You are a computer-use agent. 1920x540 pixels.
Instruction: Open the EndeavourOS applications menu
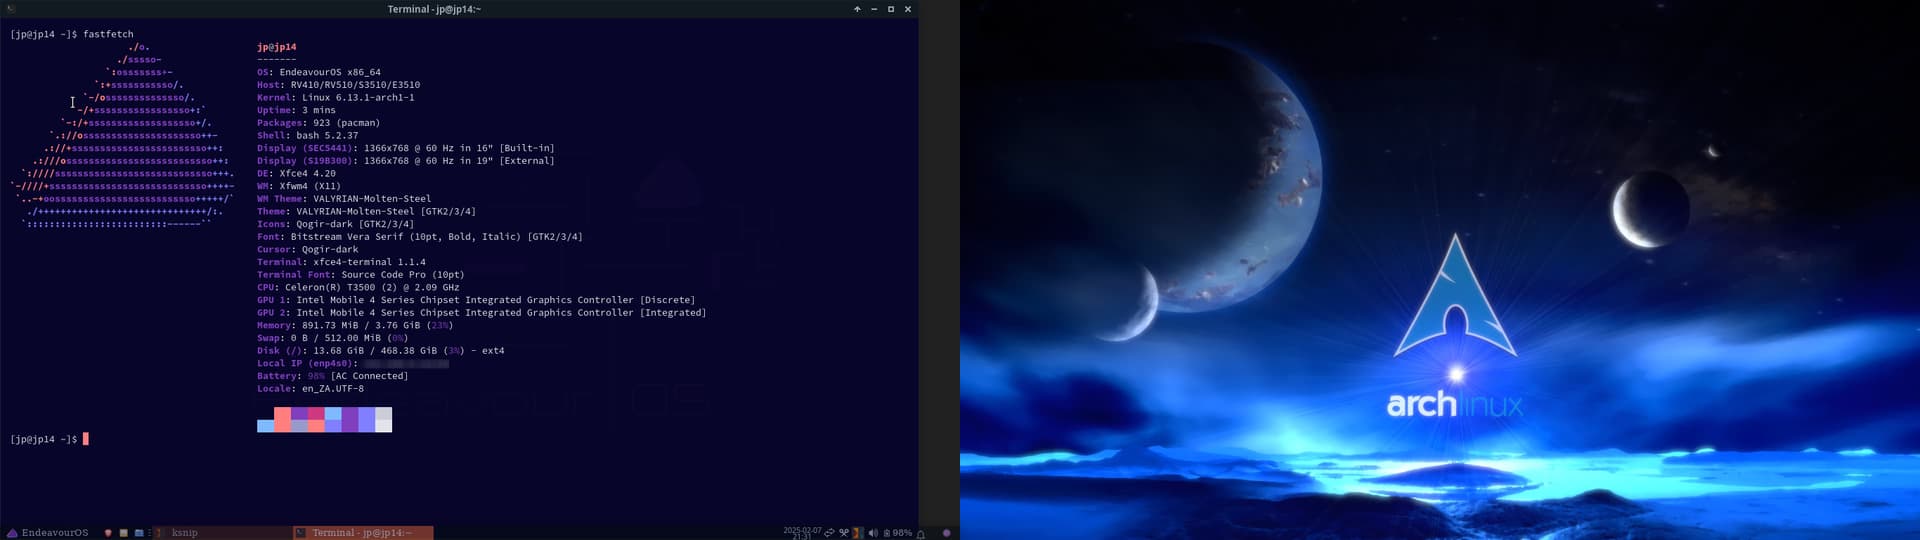pyautogui.click(x=47, y=533)
